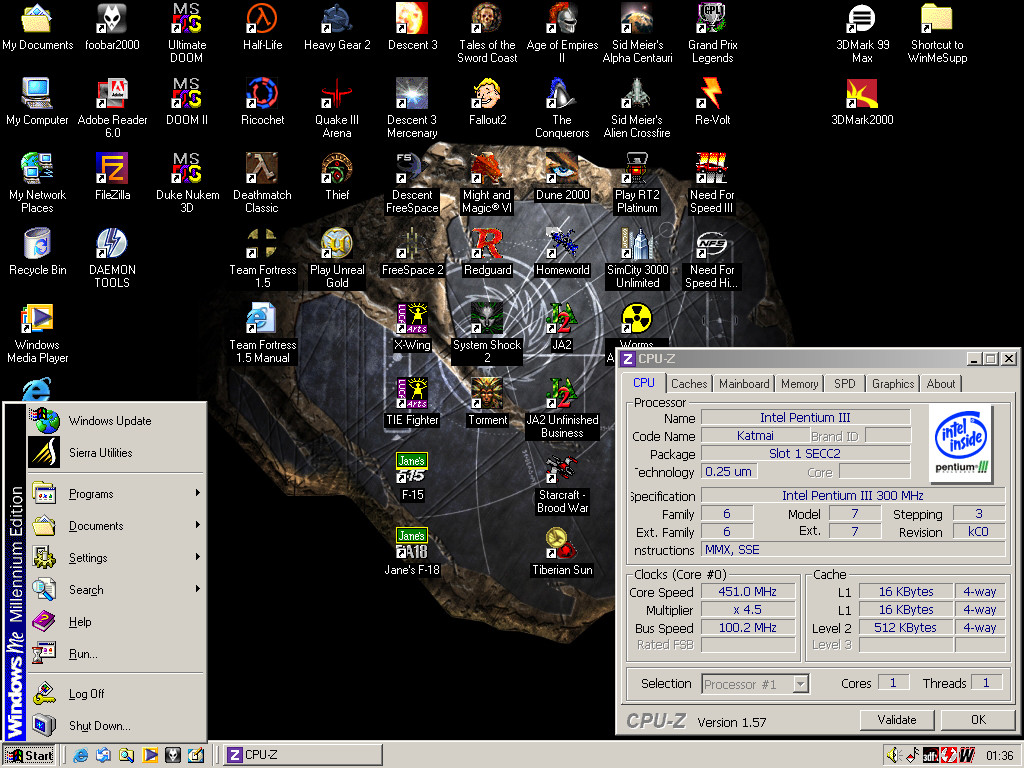Switch to the Caches tab in CPU-Z
The height and width of the screenshot is (768, 1024).
pos(689,384)
